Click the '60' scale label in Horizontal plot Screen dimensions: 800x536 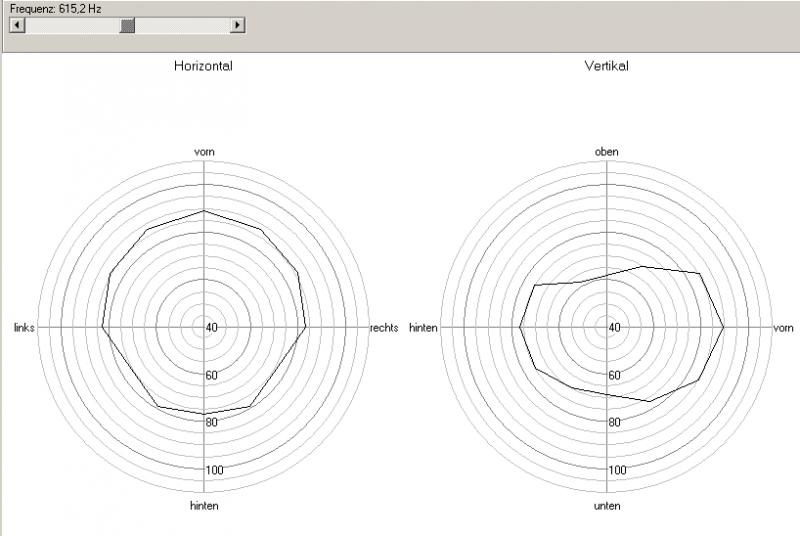tap(211, 375)
